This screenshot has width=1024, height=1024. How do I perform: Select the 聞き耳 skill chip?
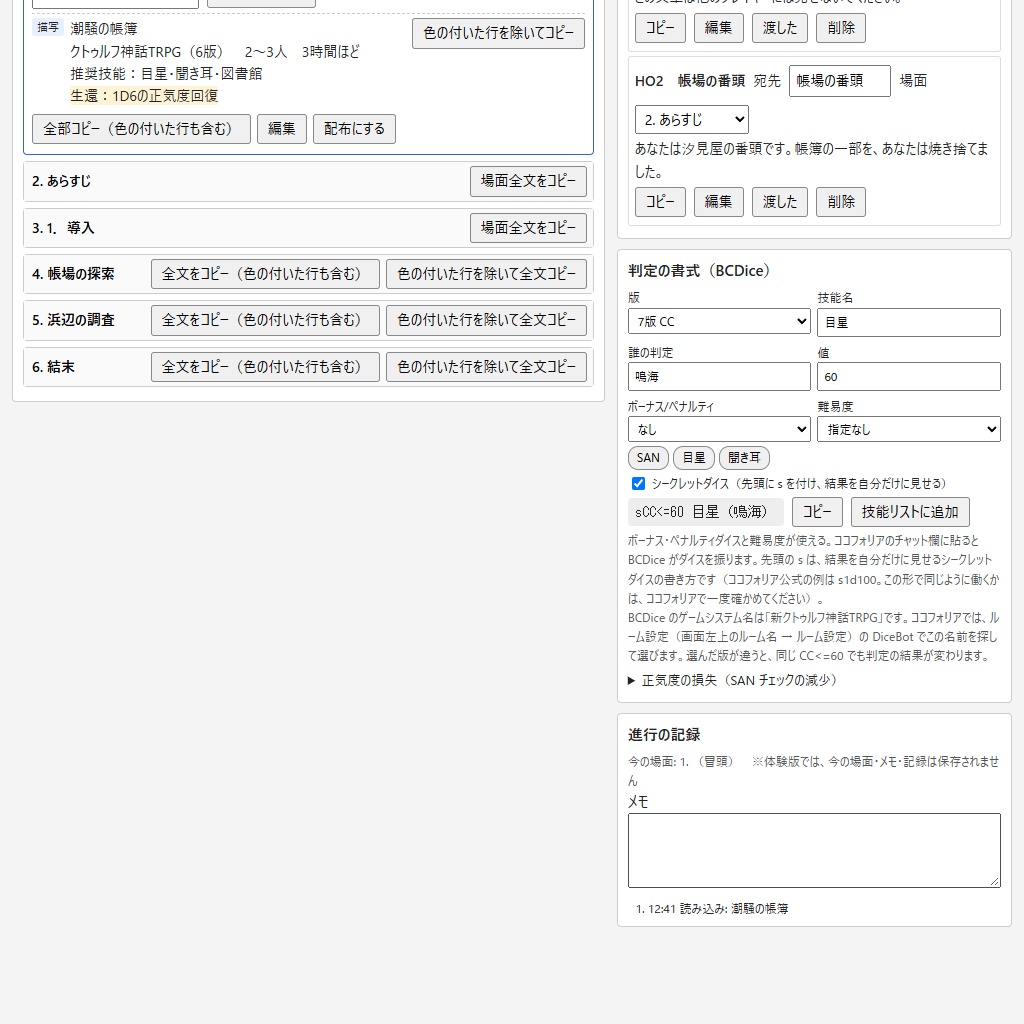[744, 458]
